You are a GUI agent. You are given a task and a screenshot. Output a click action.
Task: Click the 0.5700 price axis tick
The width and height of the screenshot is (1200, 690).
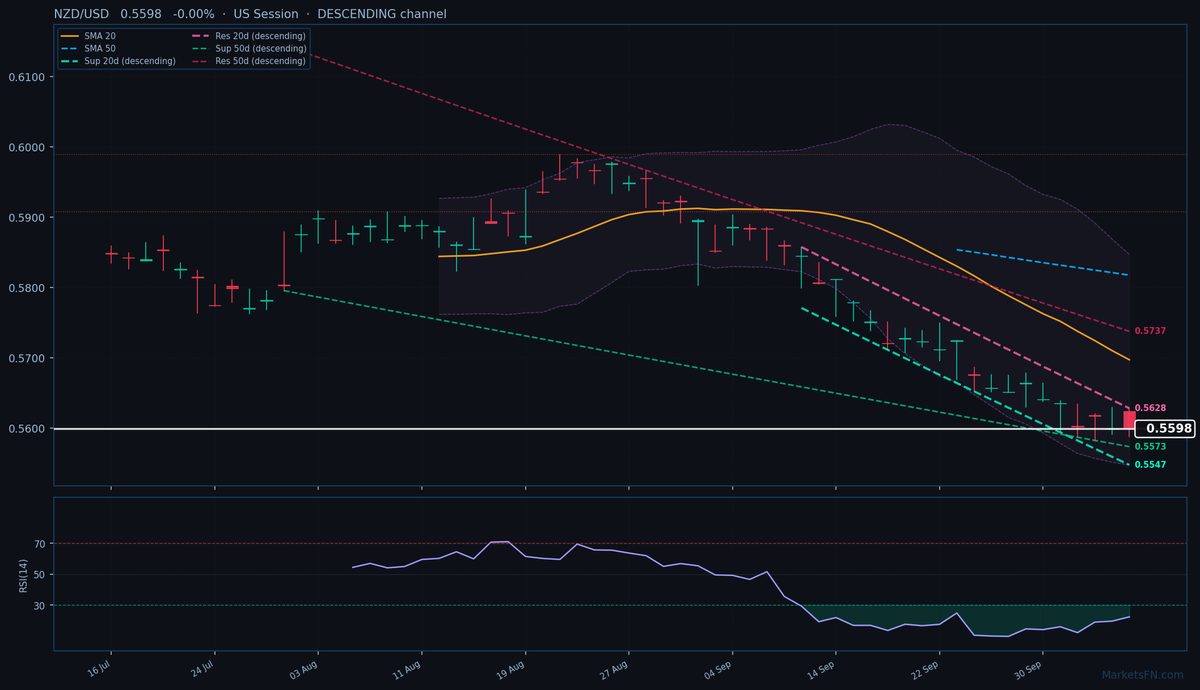(x=26, y=358)
